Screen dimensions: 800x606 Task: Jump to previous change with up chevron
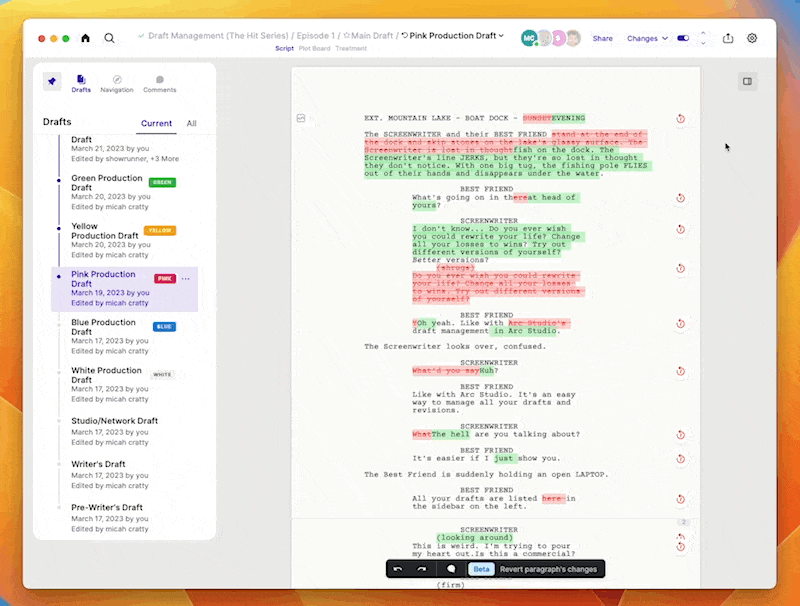(x=703, y=34)
